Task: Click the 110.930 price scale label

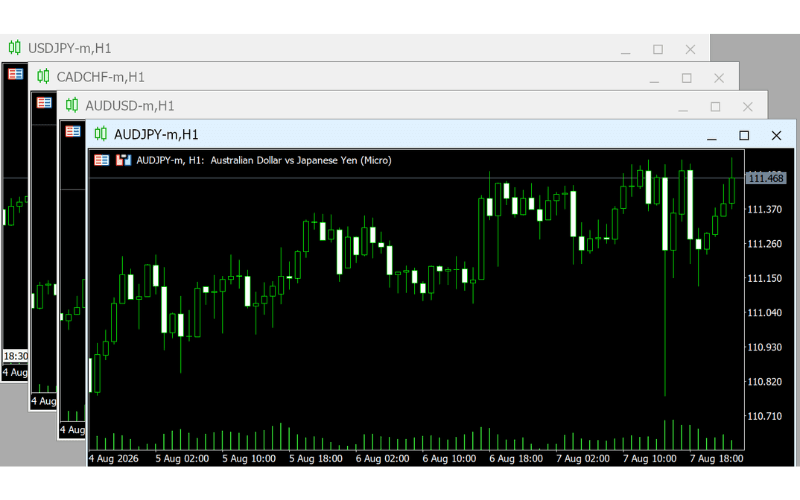Action: click(764, 347)
